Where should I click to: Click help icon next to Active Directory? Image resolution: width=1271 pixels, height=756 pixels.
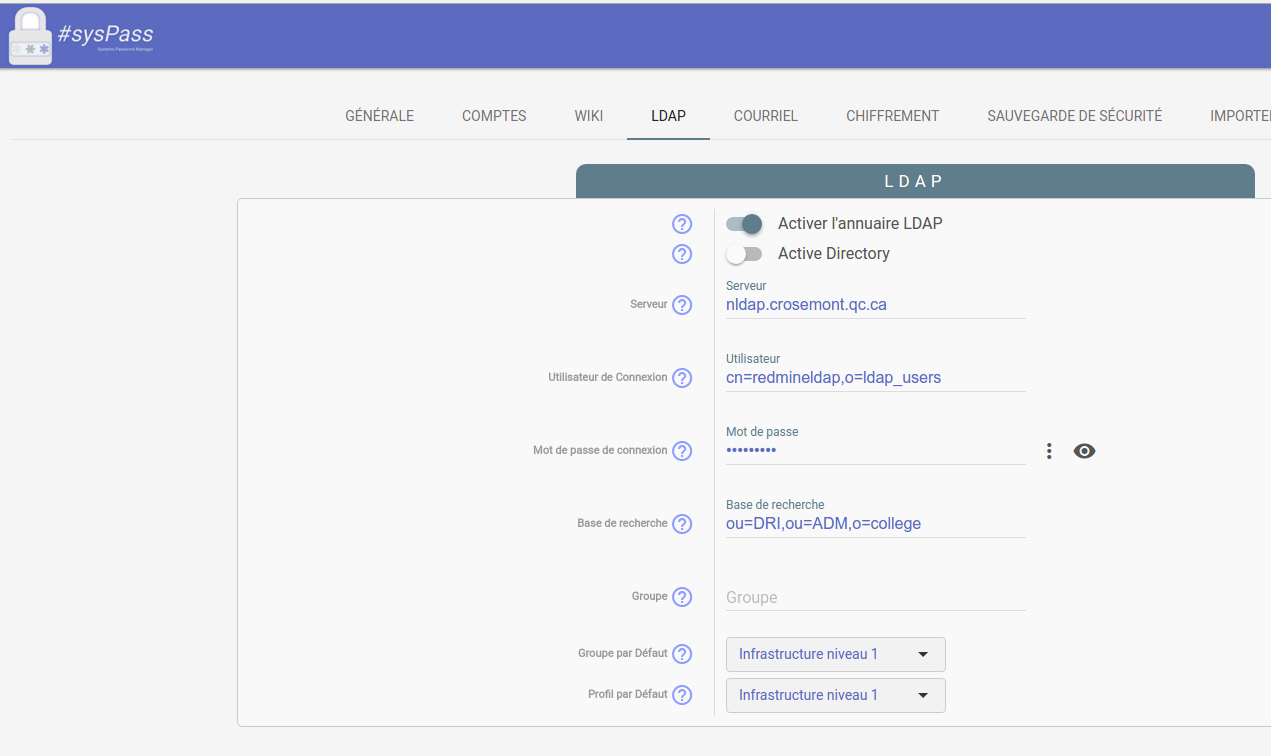coord(682,254)
